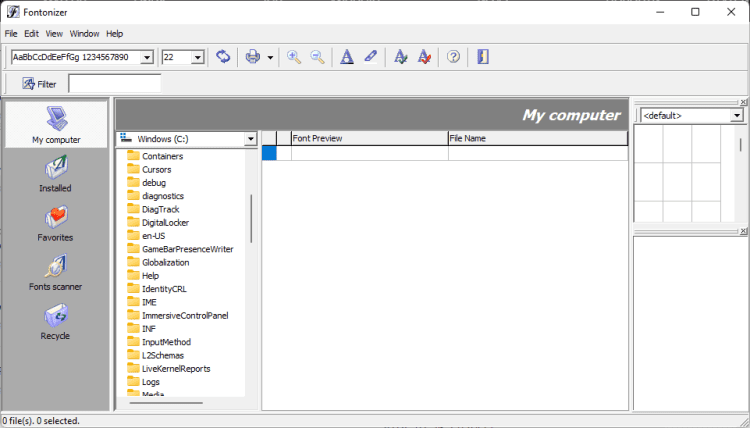Open the Edit menu
This screenshot has height=428, width=750.
pyautogui.click(x=32, y=33)
